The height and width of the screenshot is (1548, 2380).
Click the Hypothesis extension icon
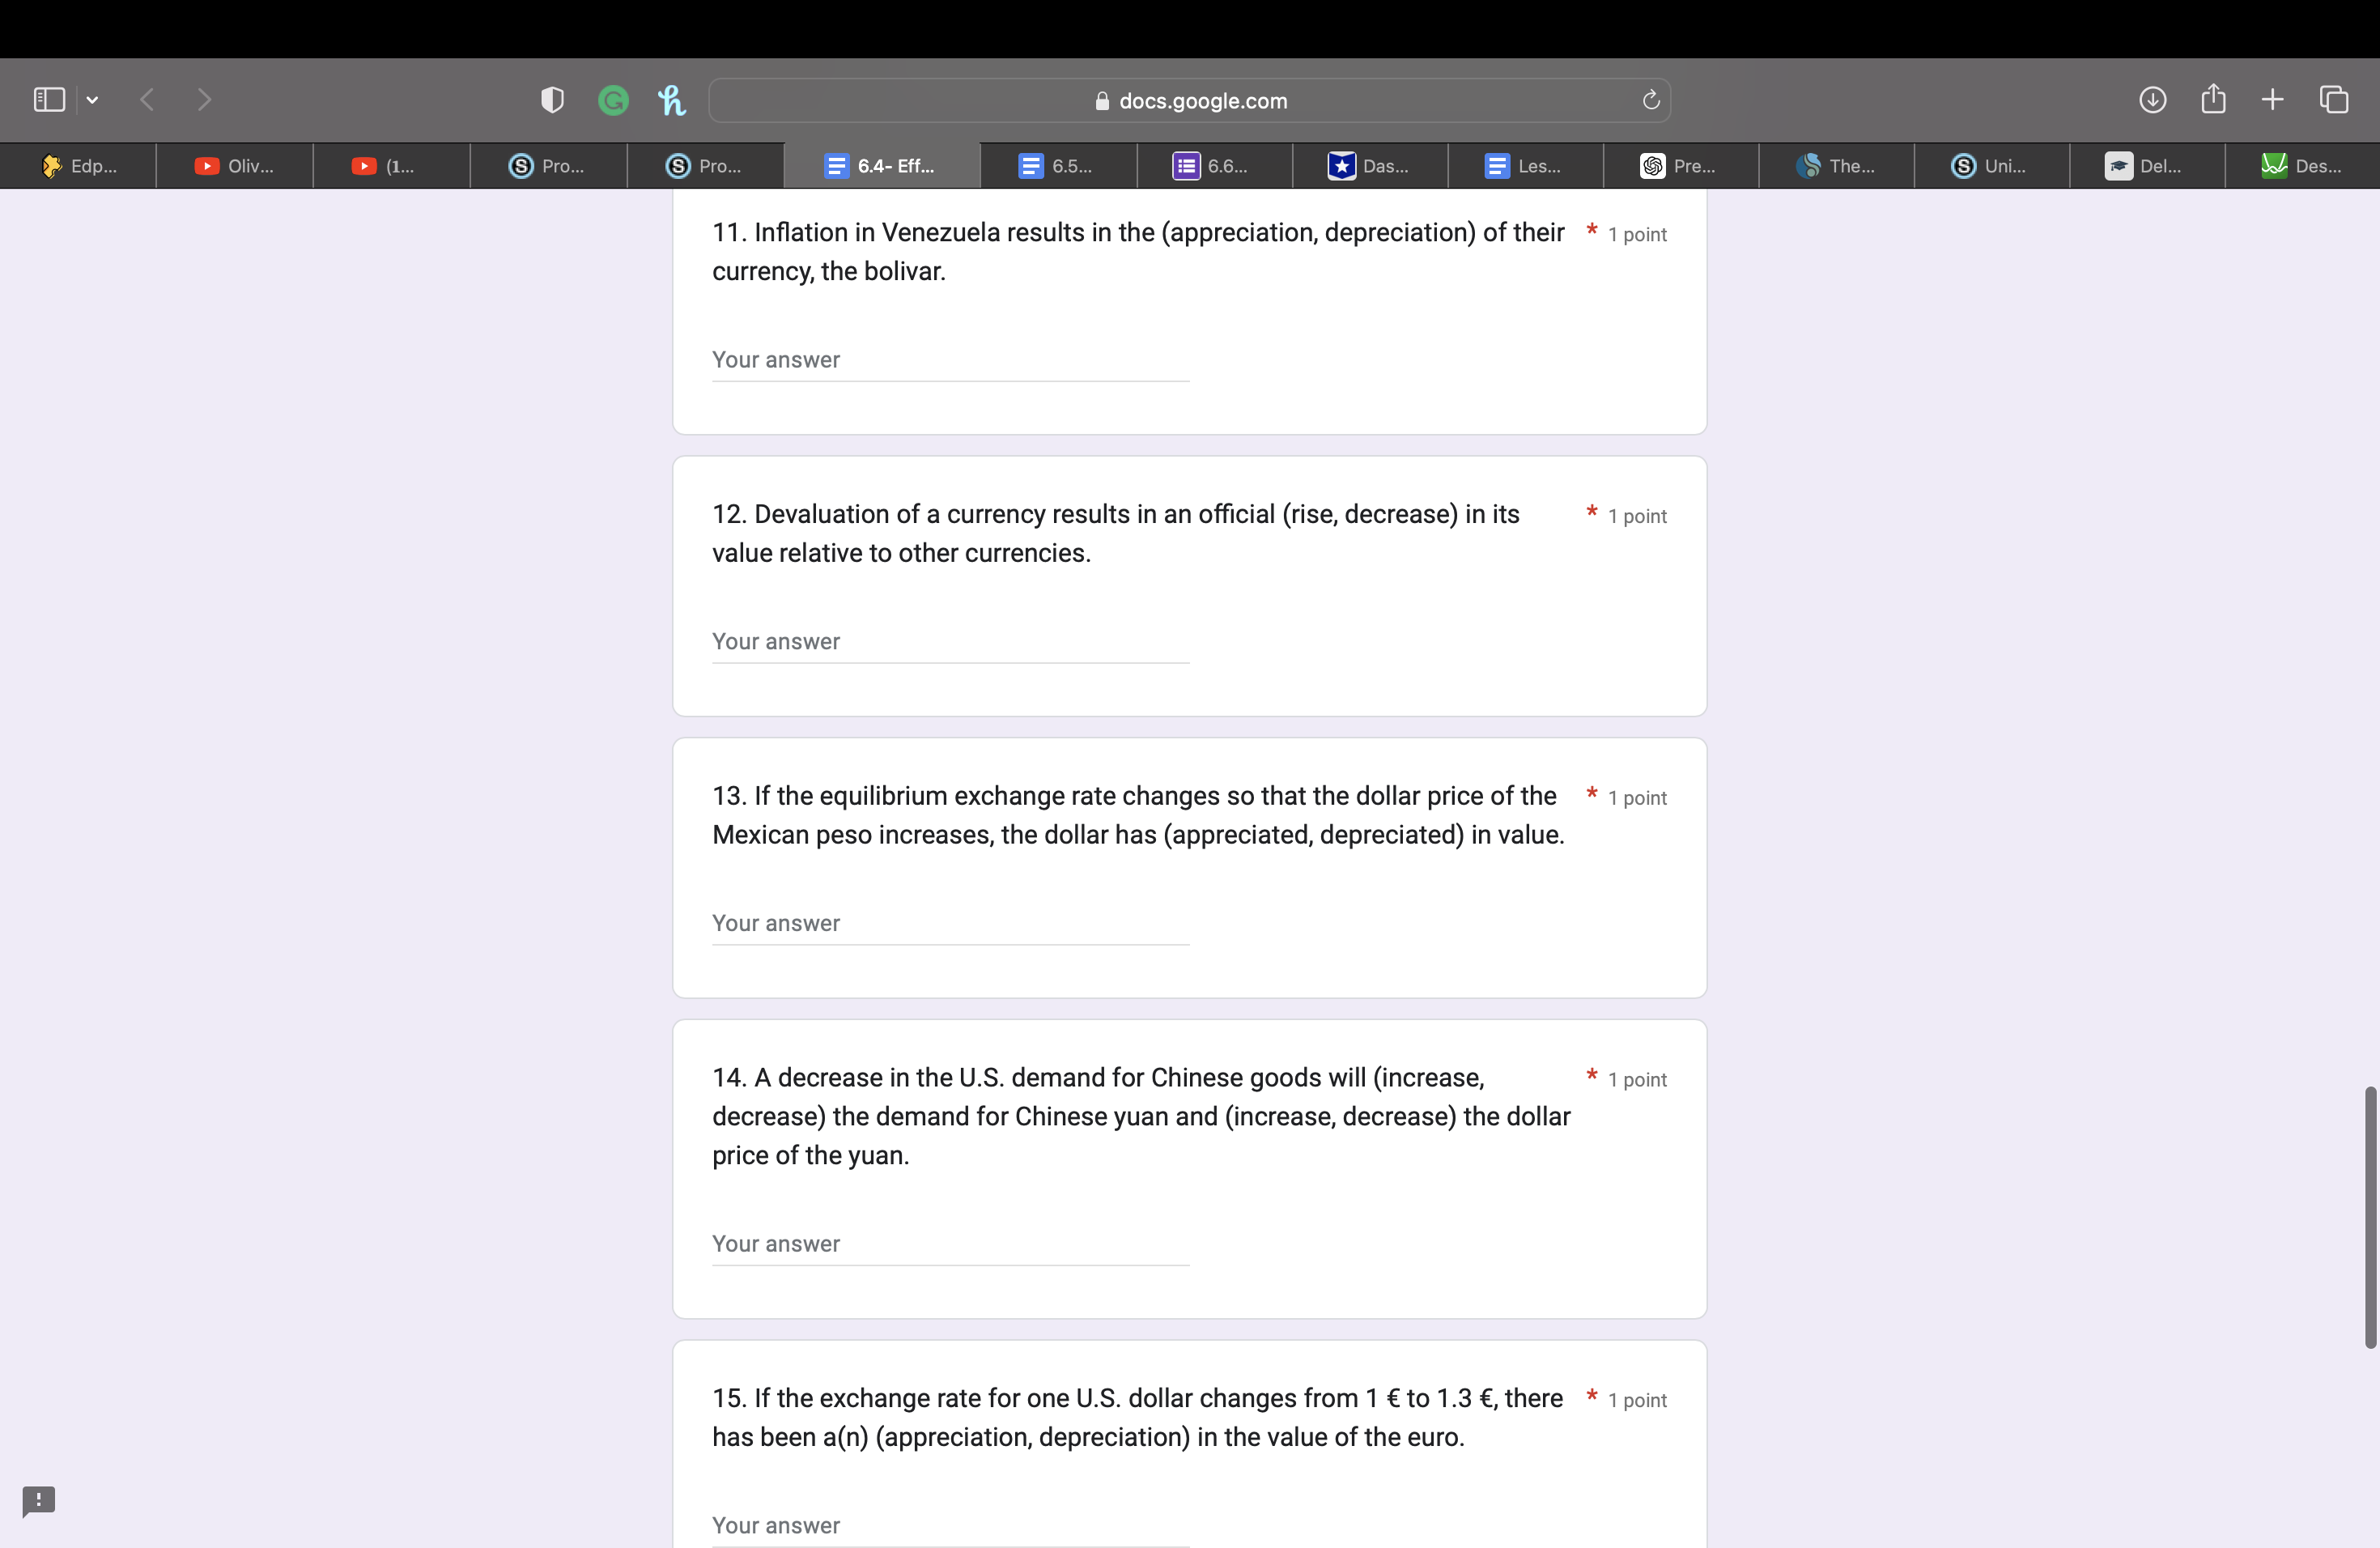pyautogui.click(x=672, y=100)
